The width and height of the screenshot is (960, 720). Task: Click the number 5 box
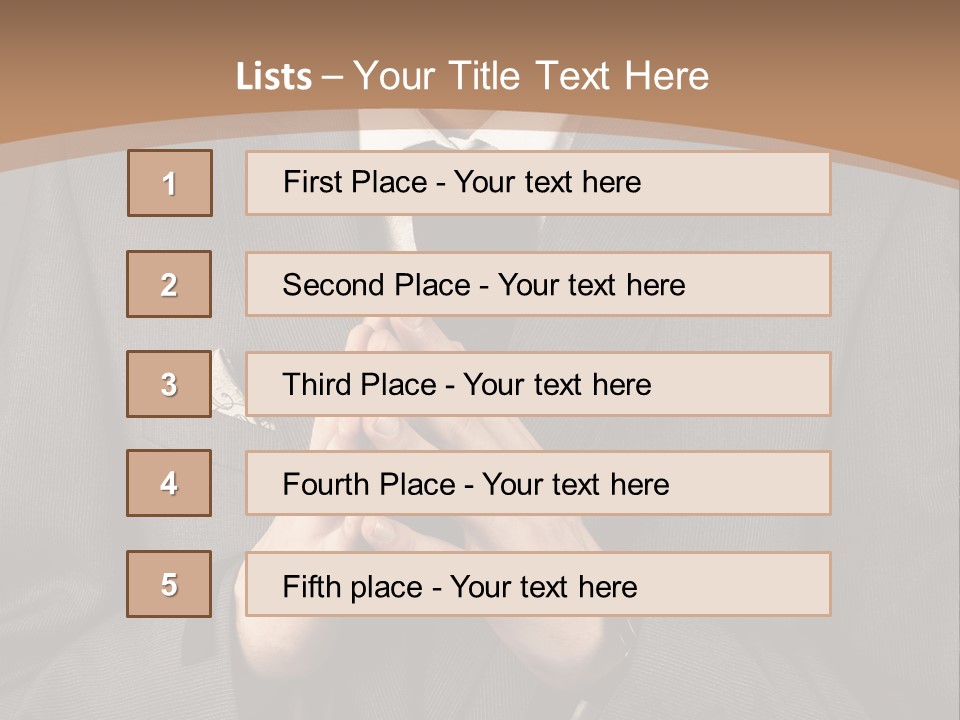coord(169,584)
